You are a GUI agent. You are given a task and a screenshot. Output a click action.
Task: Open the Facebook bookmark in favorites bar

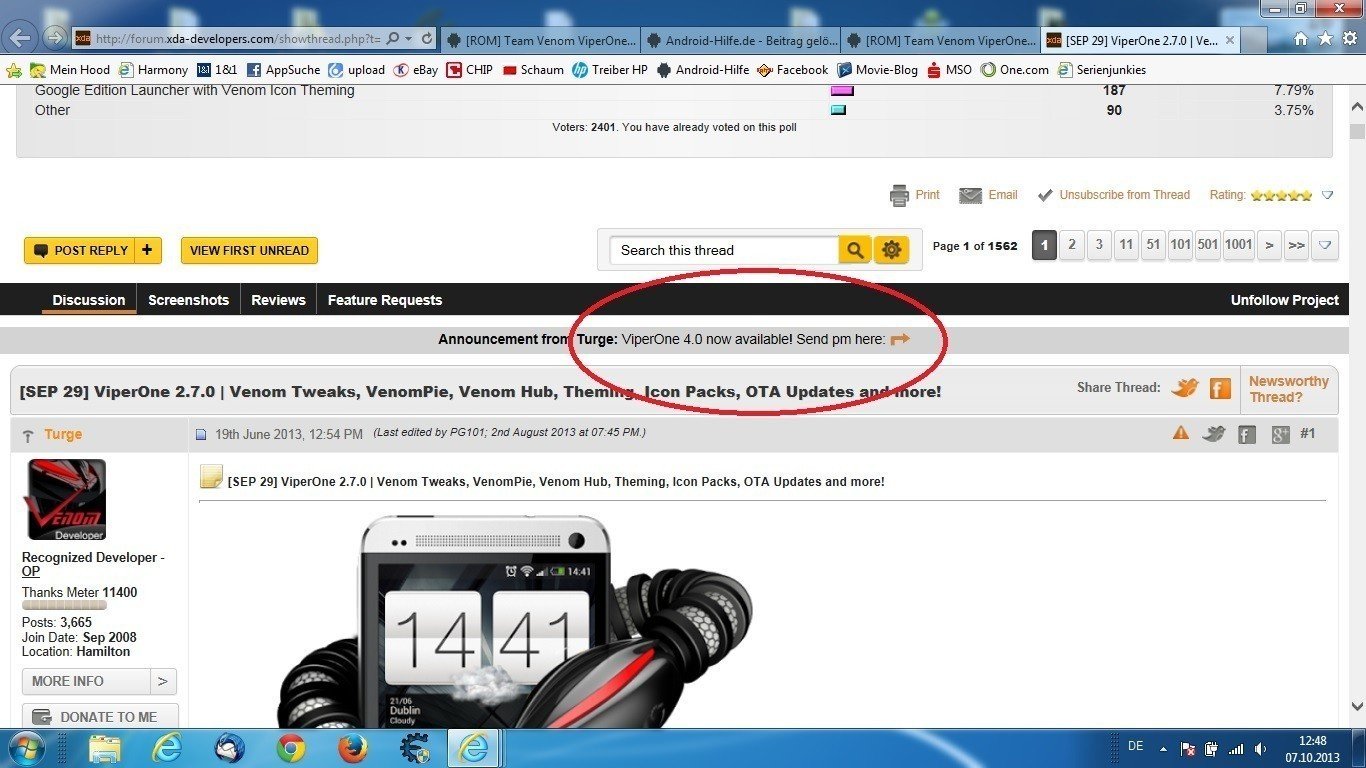(792, 70)
